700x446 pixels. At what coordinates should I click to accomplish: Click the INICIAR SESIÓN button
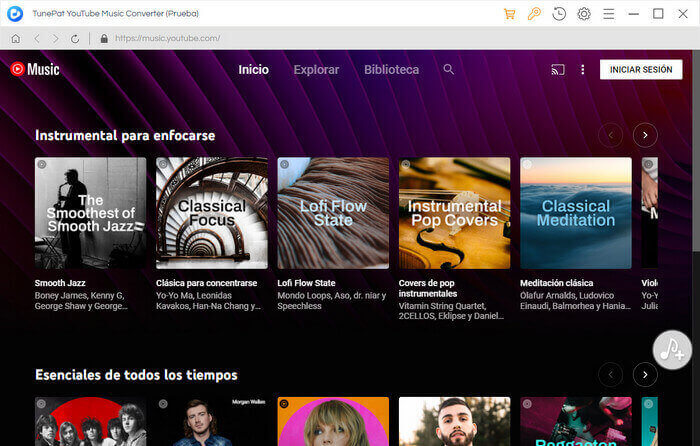[x=641, y=70]
